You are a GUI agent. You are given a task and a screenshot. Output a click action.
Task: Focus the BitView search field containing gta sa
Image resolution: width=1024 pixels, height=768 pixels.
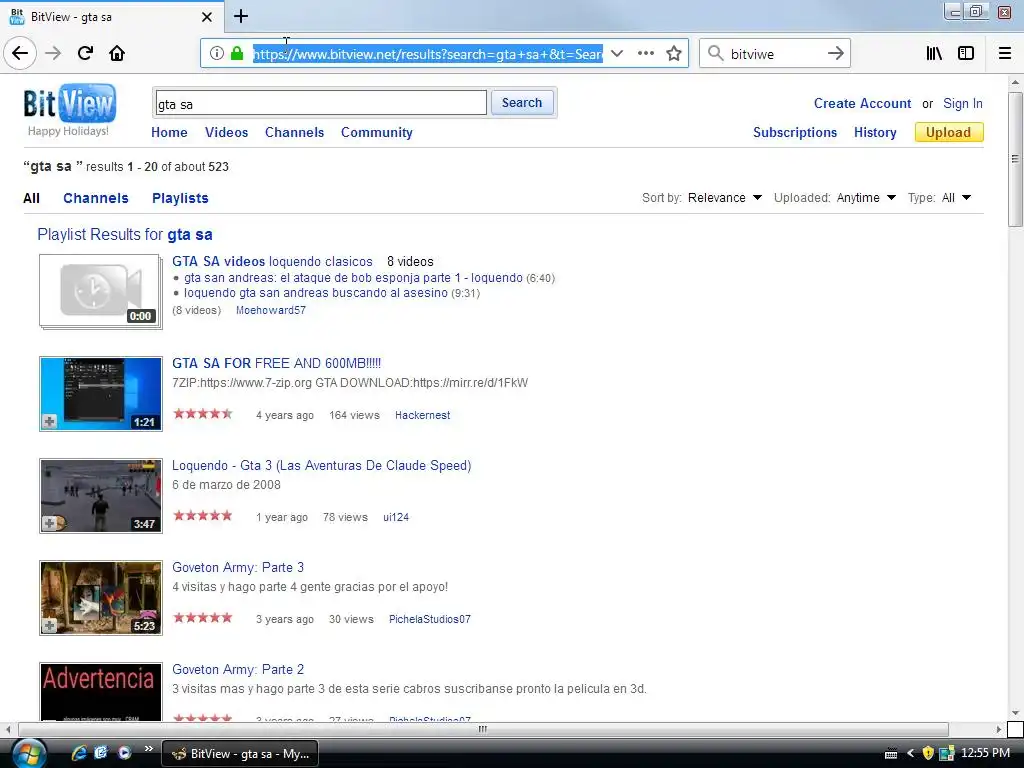(x=321, y=103)
